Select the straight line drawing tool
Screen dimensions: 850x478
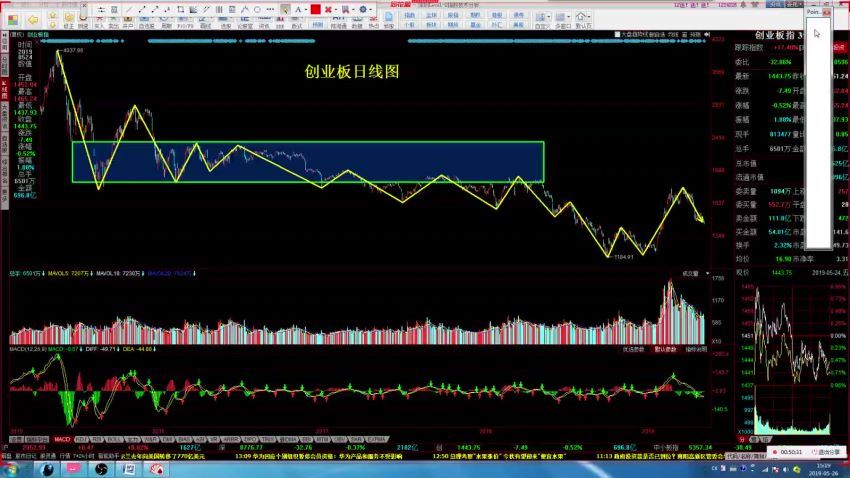(129, 9)
